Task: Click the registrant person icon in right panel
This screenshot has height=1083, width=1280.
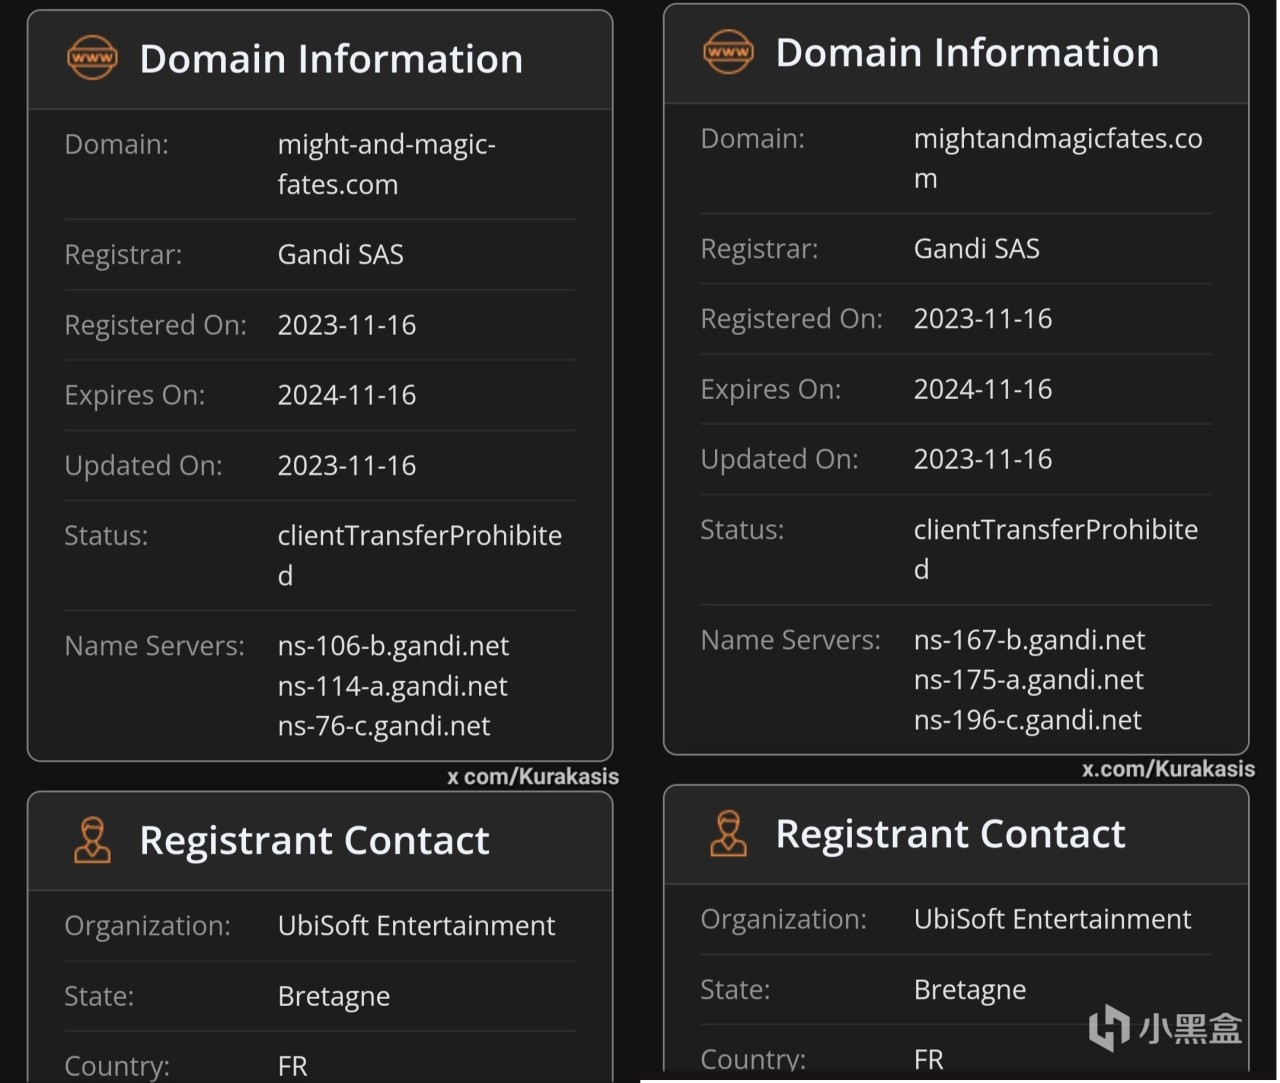Action: 728,833
